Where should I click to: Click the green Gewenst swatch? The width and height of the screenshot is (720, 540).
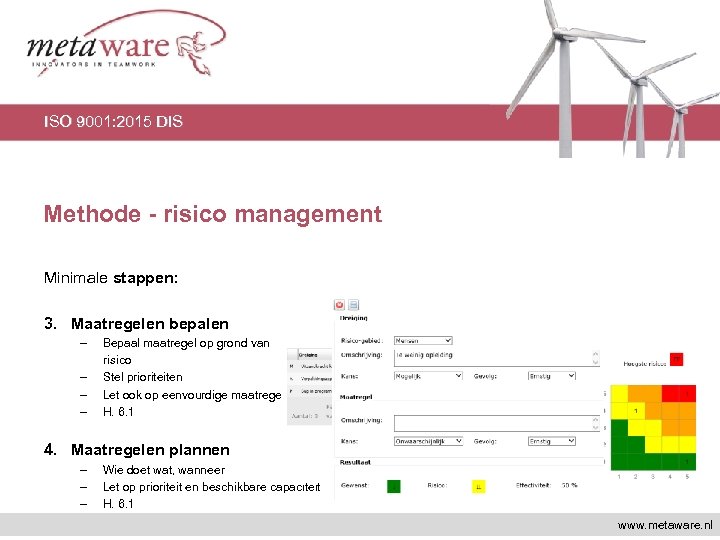coord(394,486)
